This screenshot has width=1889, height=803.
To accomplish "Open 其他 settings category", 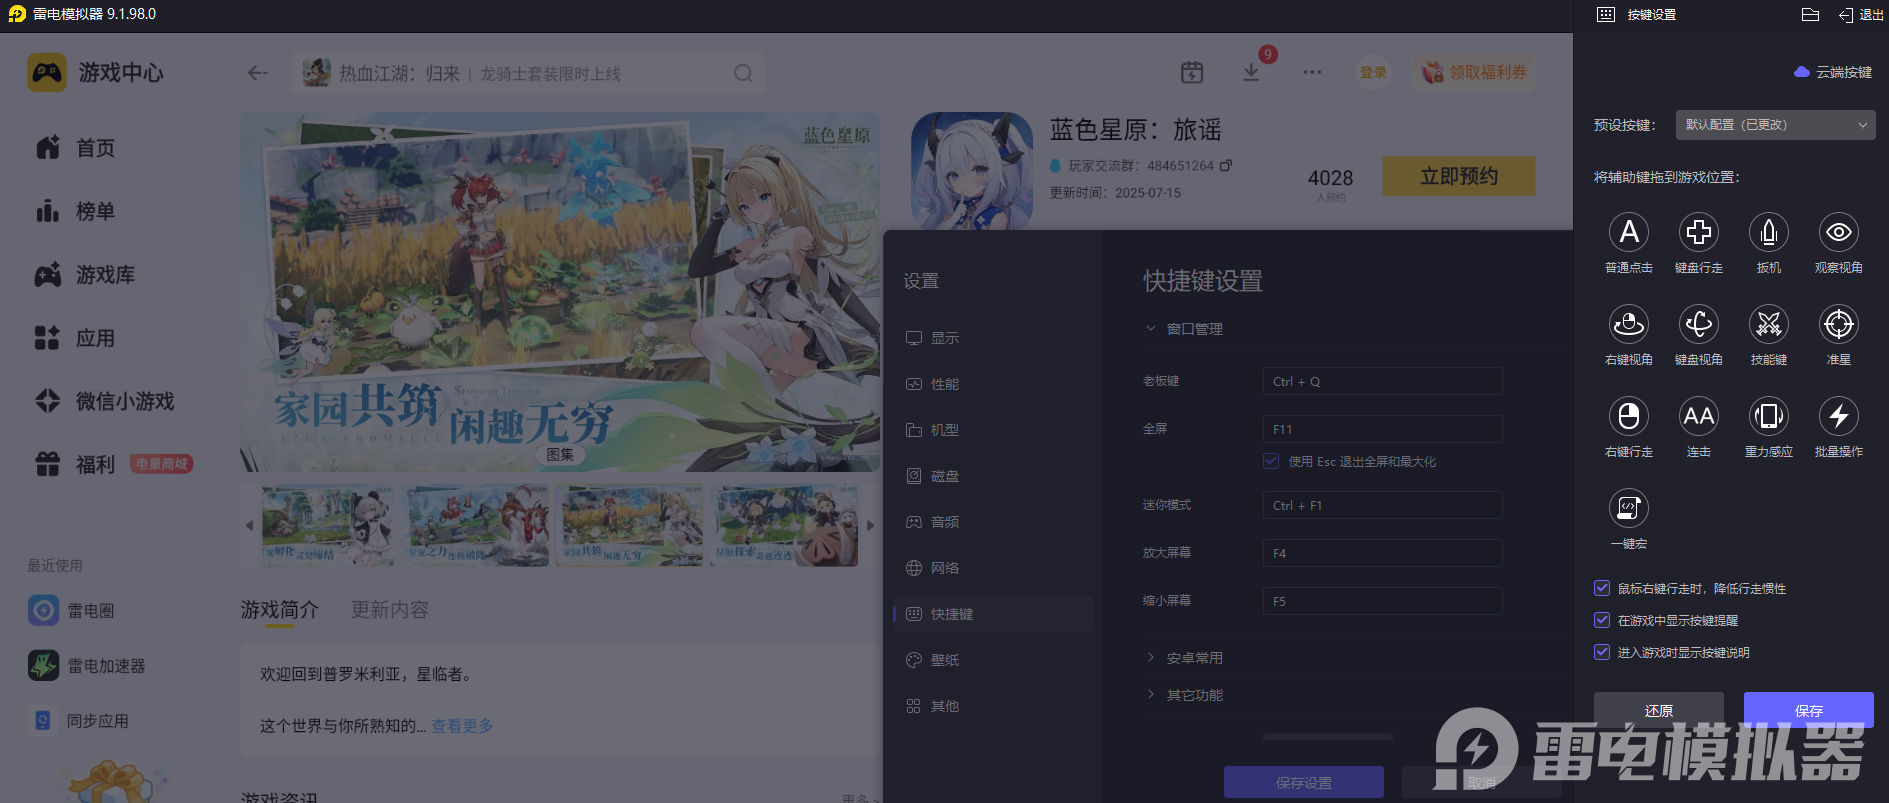I will pos(992,706).
